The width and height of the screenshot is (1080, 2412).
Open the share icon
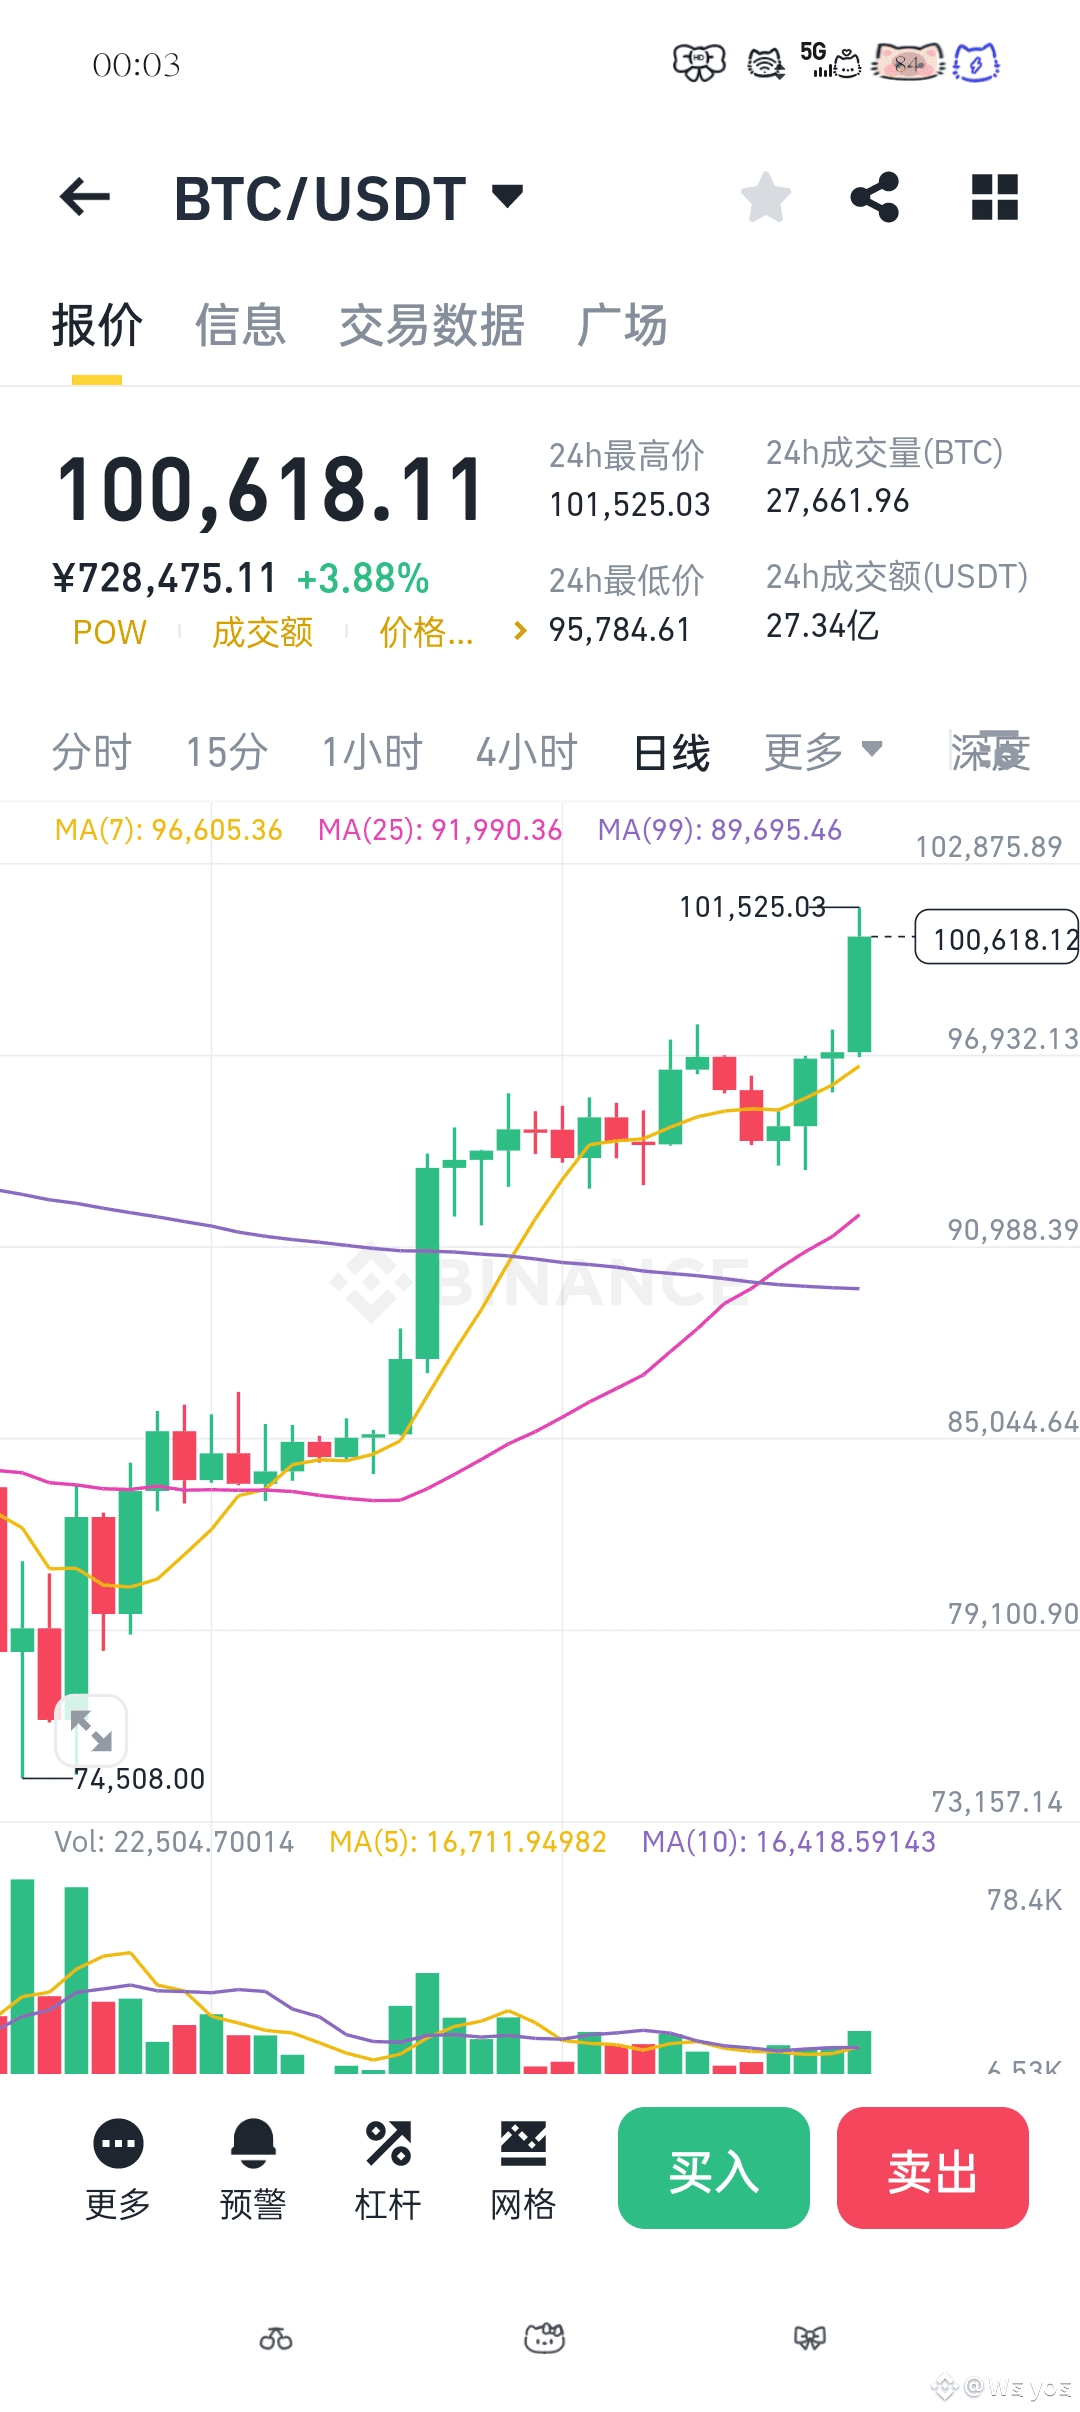point(875,196)
